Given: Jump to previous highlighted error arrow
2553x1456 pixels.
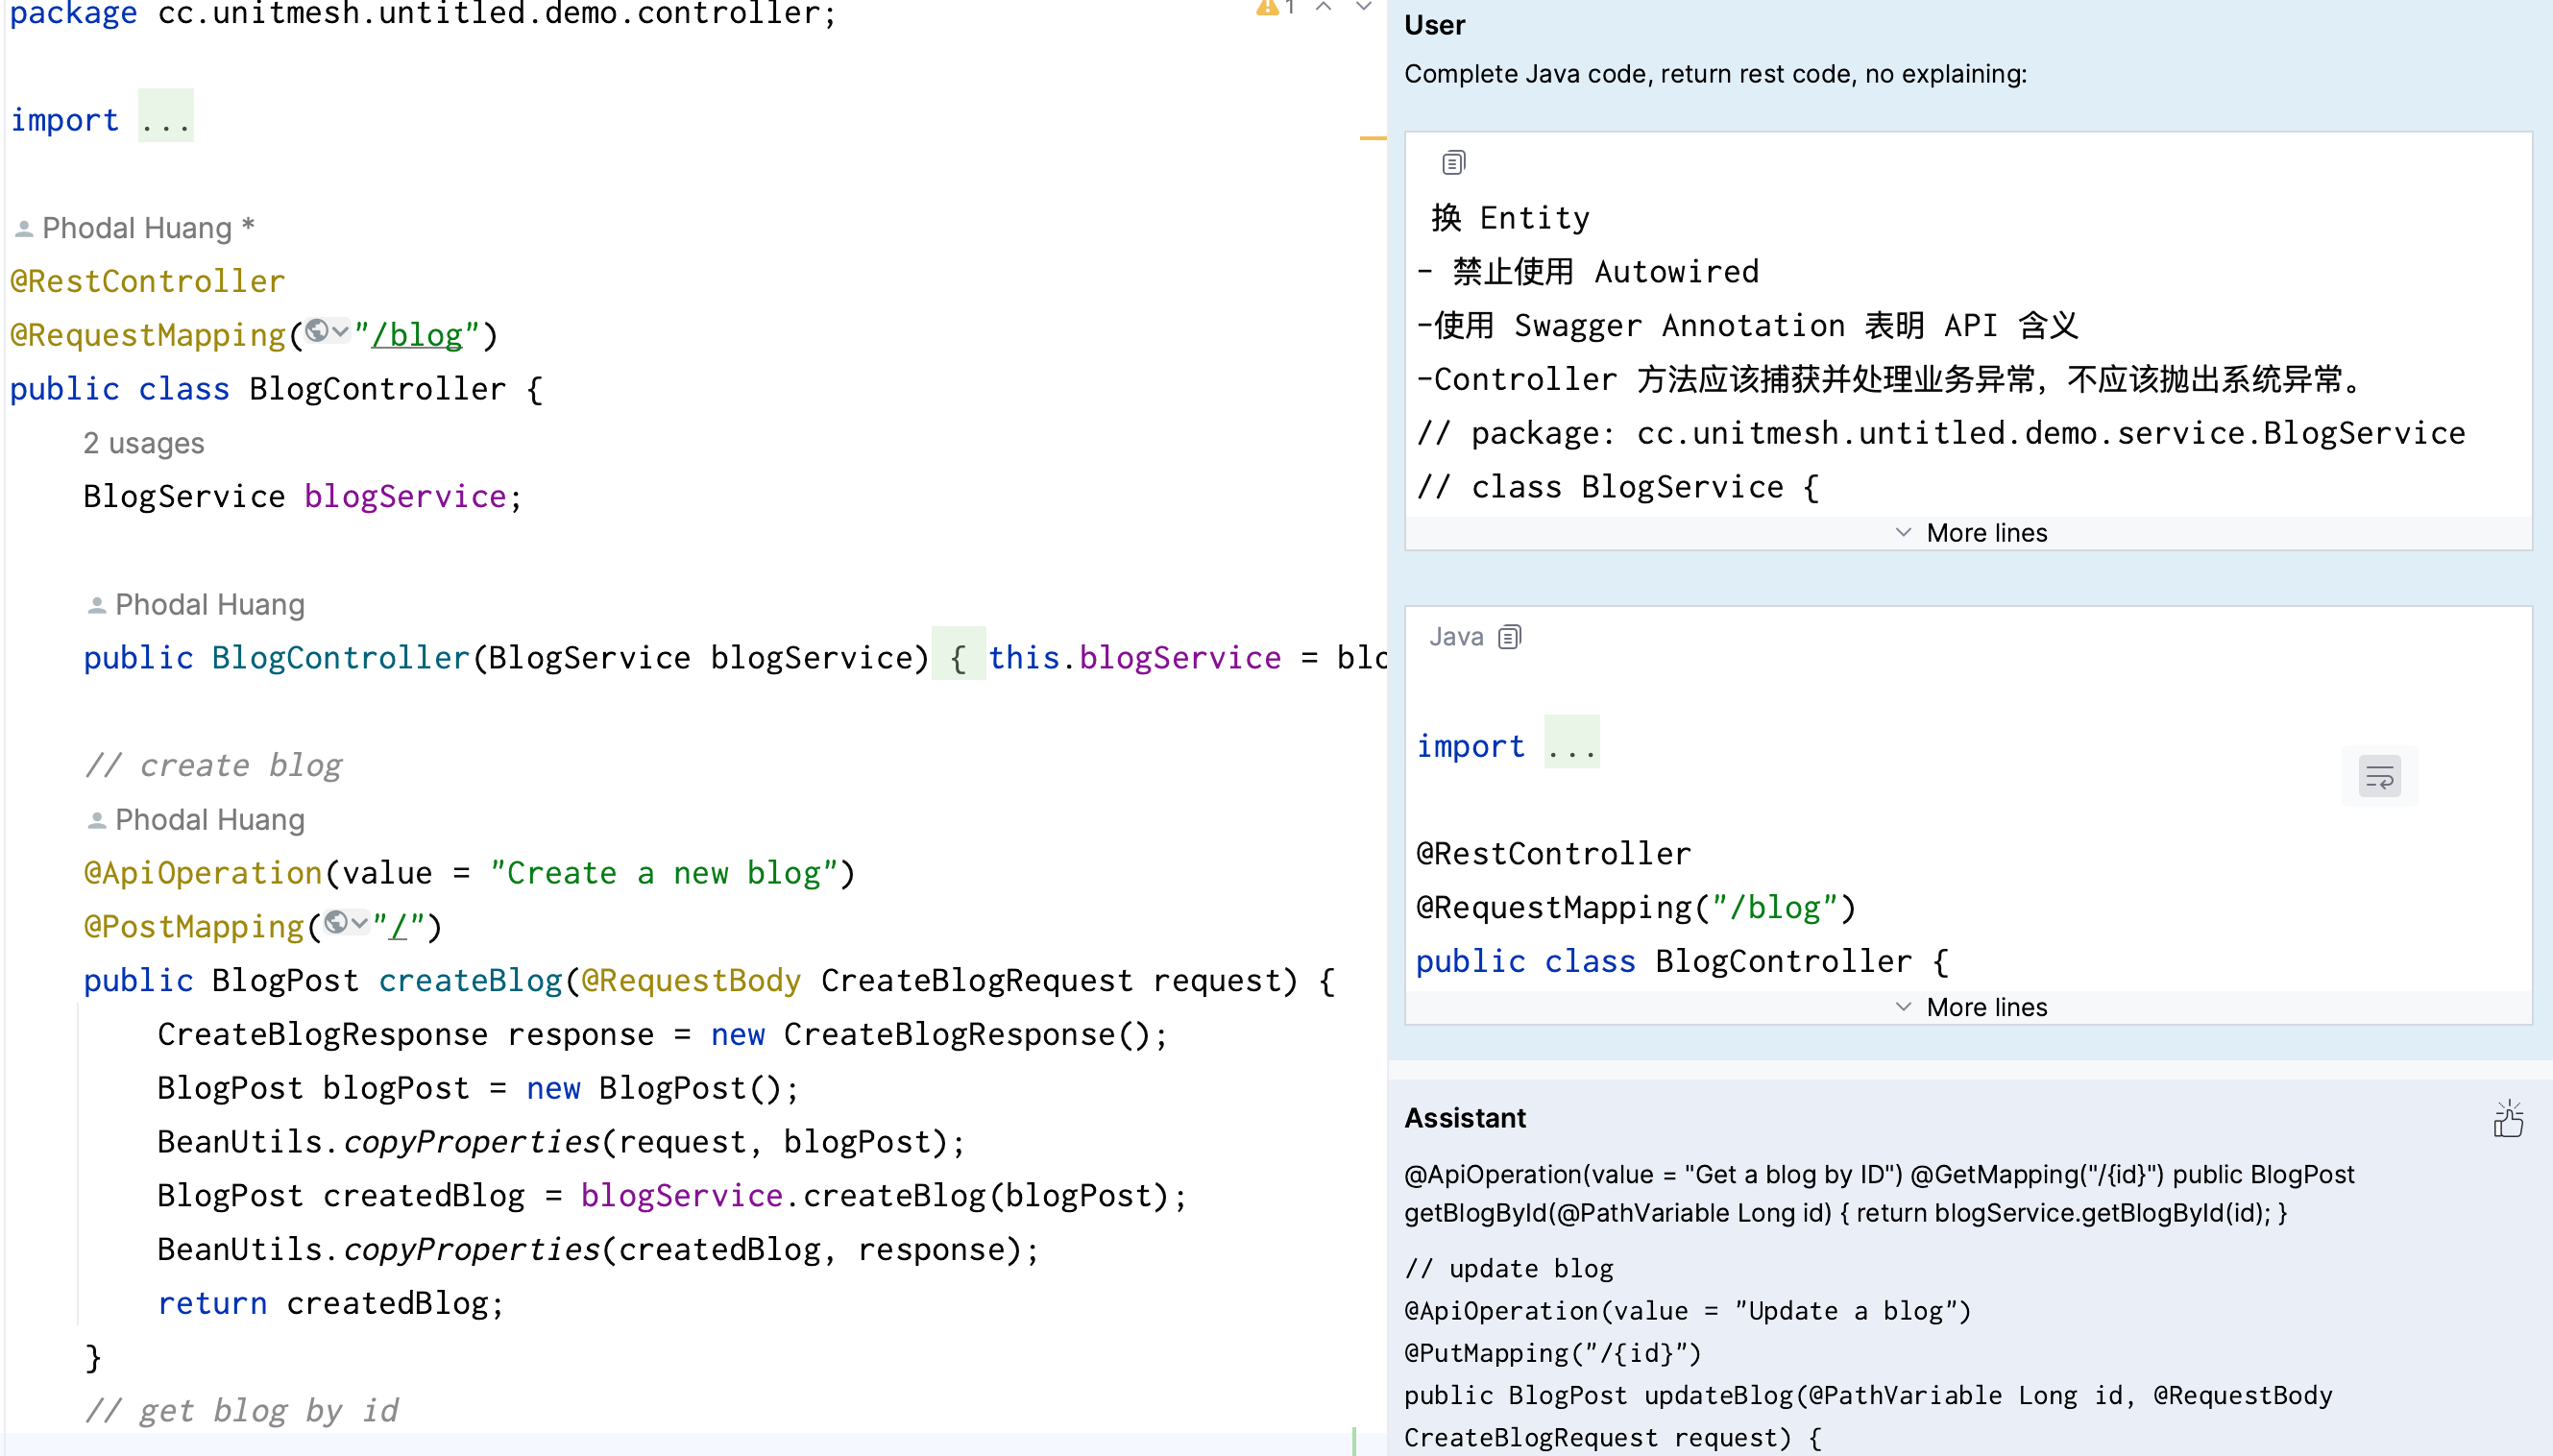Looking at the screenshot, I should 1323,8.
